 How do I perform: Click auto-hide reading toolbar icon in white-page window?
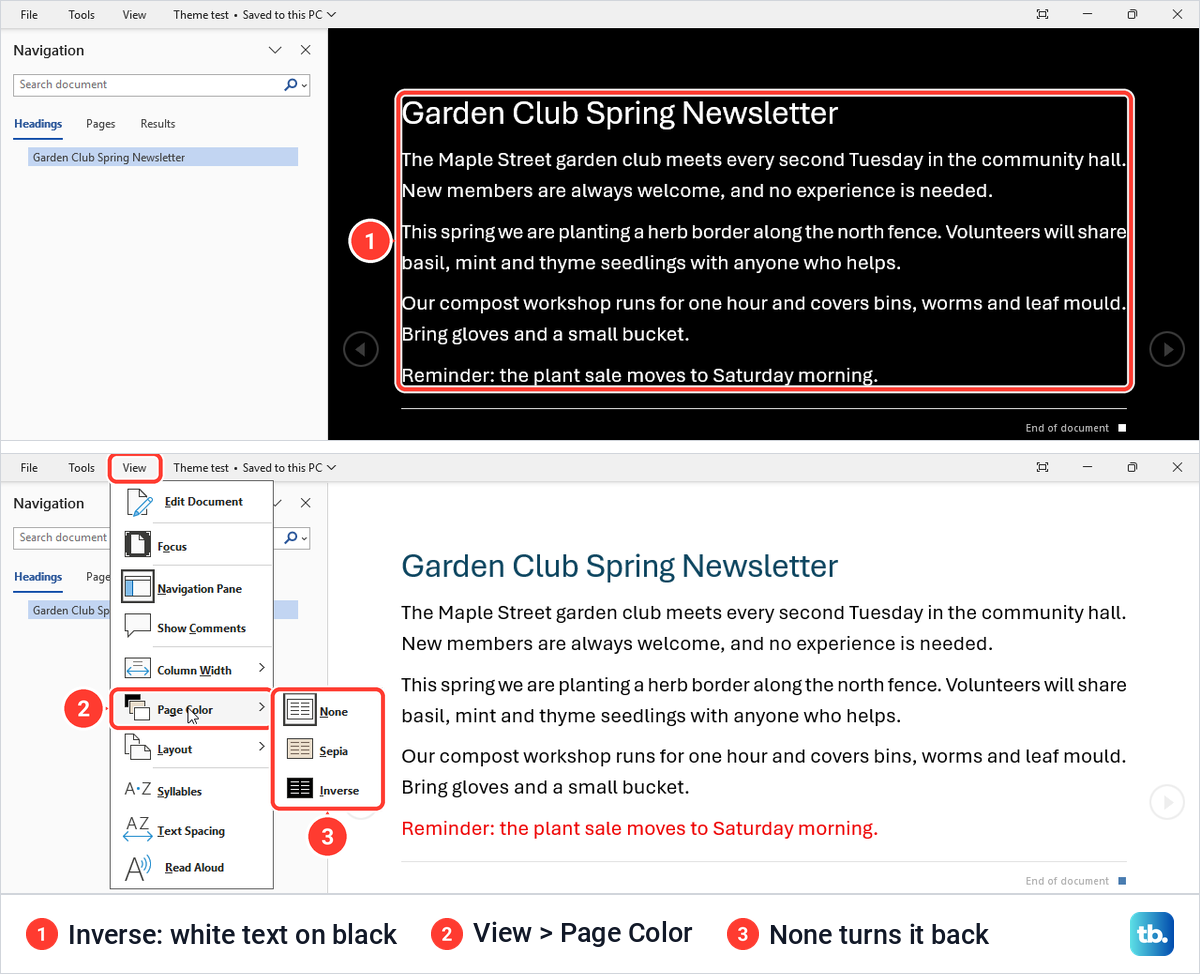click(1043, 468)
